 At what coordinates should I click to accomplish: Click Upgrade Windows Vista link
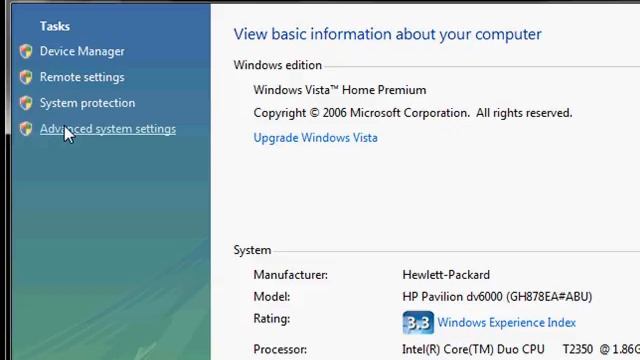[316, 138]
